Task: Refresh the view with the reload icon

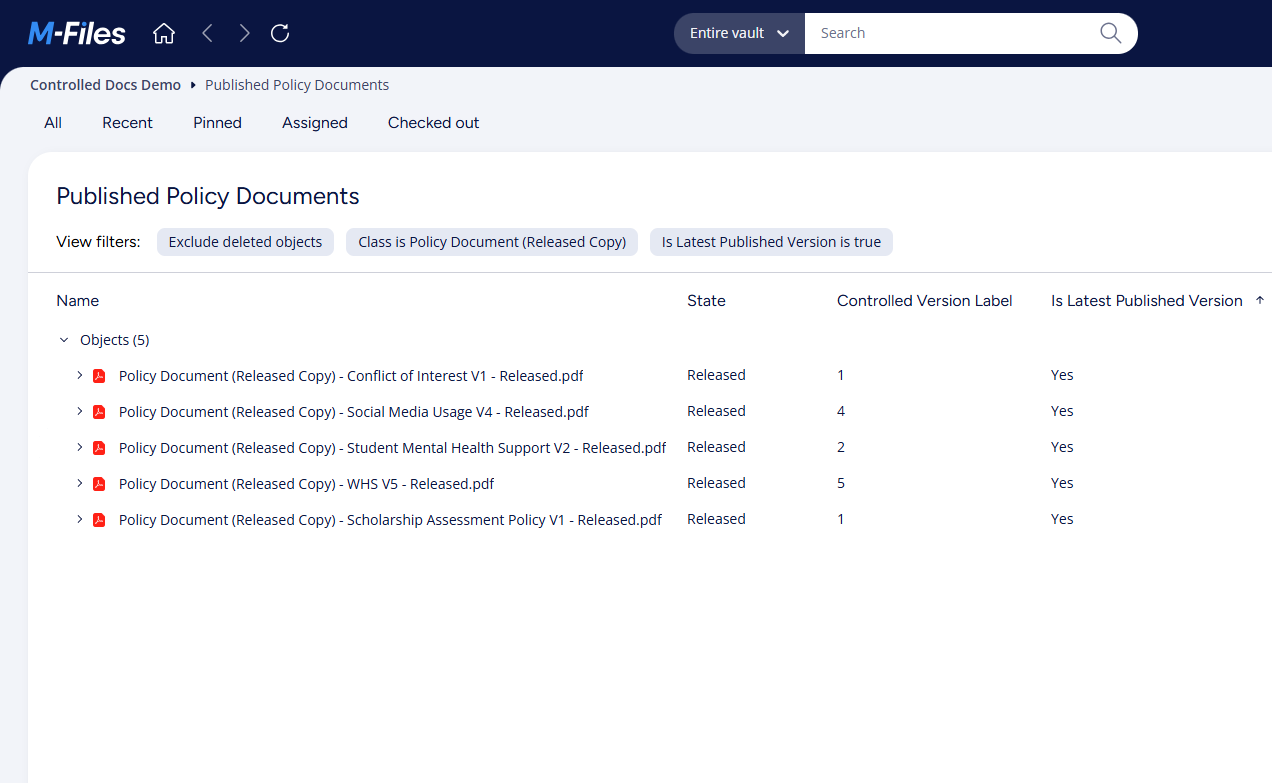Action: [281, 33]
